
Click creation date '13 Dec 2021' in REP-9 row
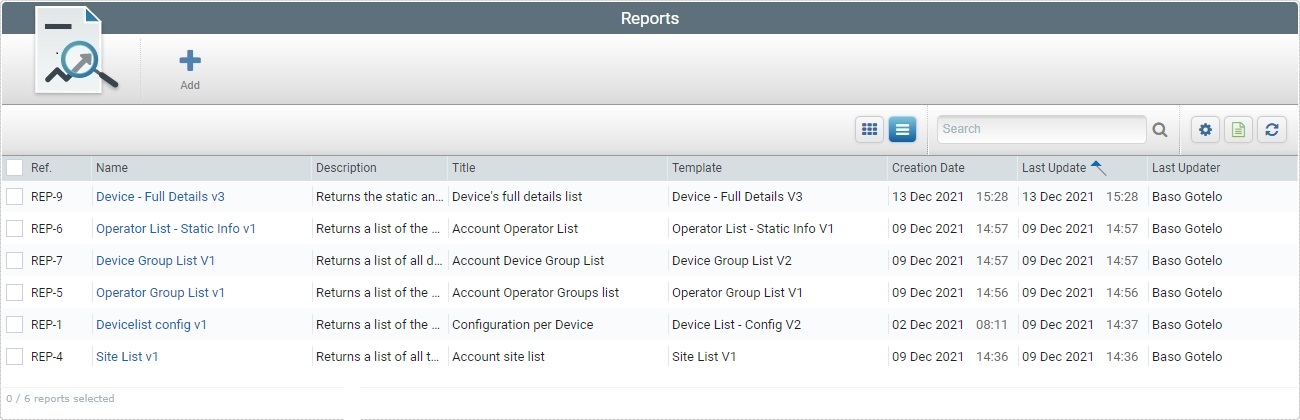pyautogui.click(x=928, y=197)
